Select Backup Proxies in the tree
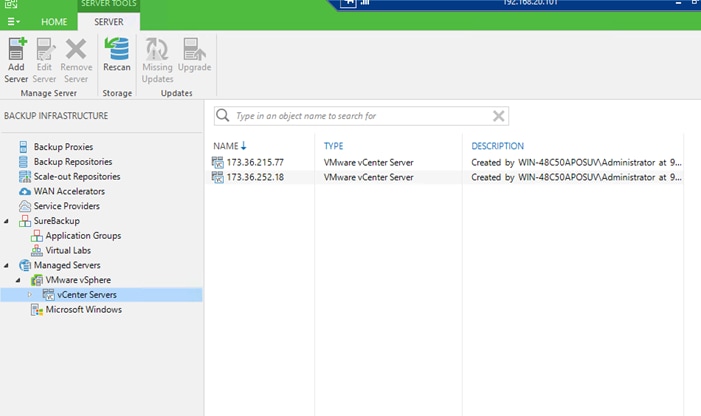701x416 pixels. coord(63,147)
